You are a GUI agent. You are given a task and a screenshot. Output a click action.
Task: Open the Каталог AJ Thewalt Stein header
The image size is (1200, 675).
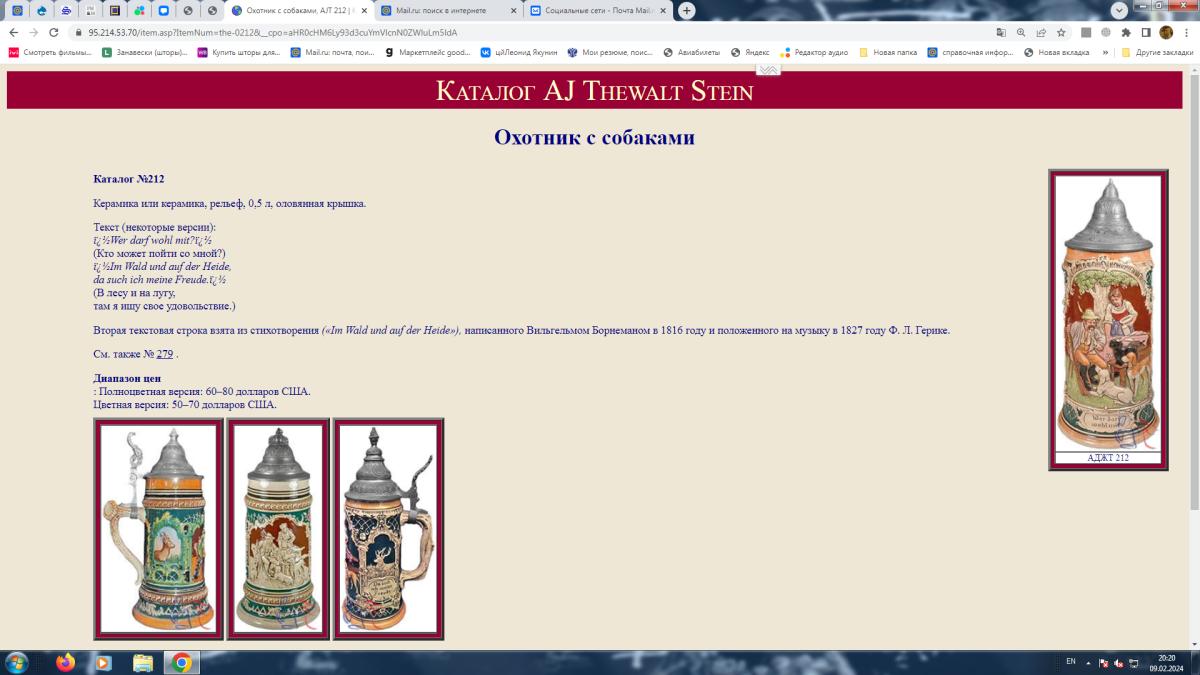coord(594,90)
